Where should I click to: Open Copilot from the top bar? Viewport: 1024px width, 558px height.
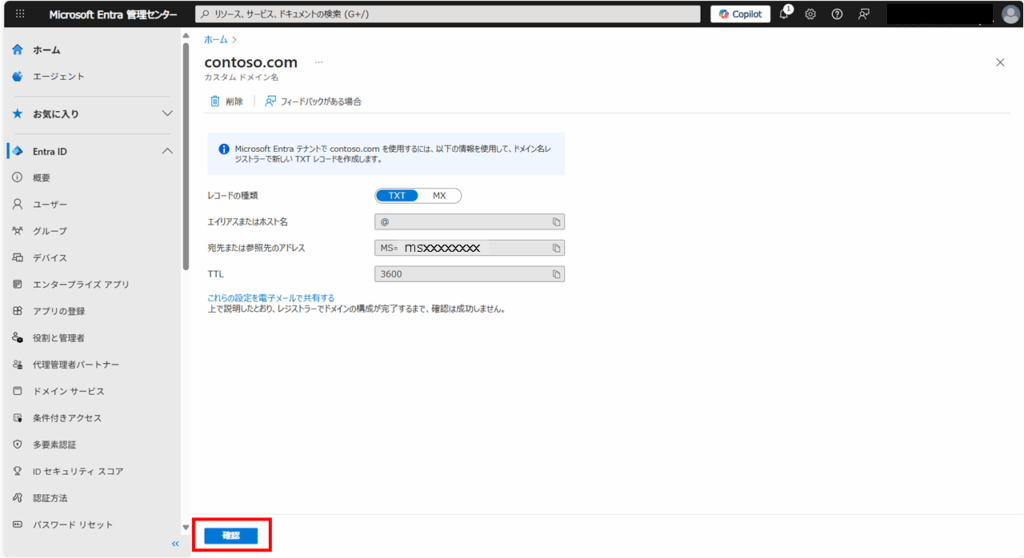tap(740, 14)
